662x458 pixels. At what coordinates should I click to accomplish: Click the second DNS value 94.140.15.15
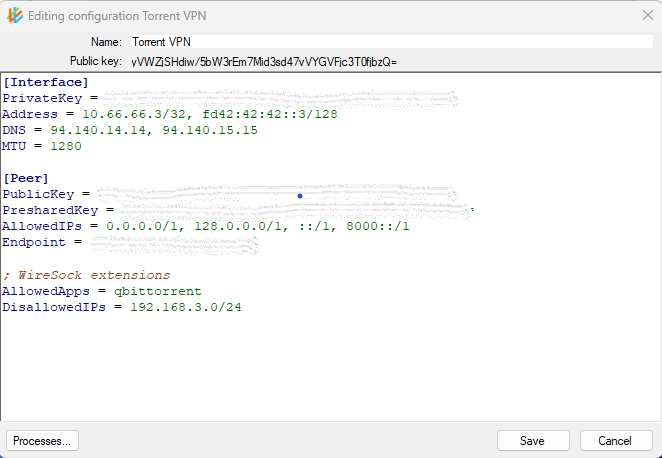pos(210,130)
